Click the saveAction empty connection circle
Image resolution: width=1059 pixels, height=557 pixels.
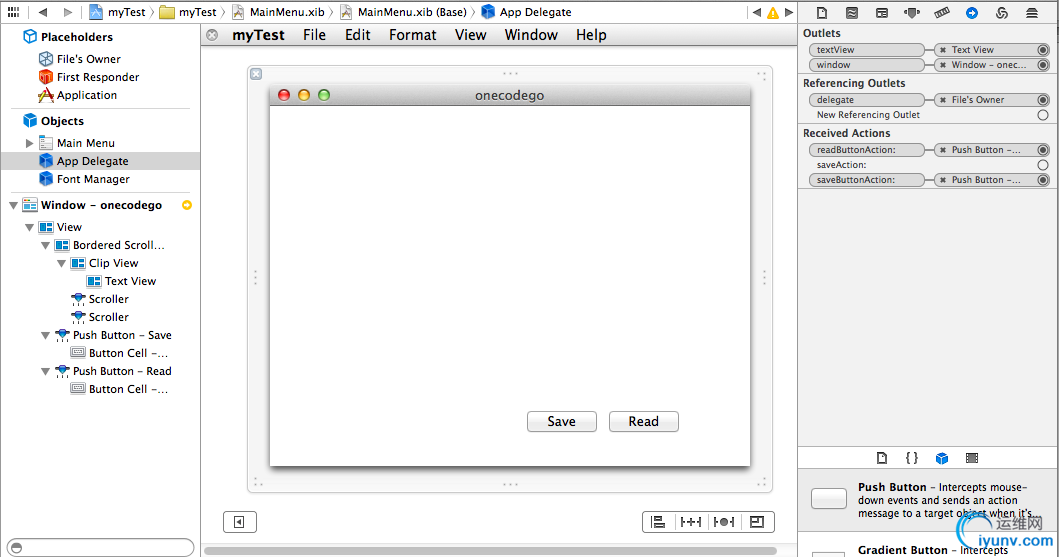[1043, 165]
